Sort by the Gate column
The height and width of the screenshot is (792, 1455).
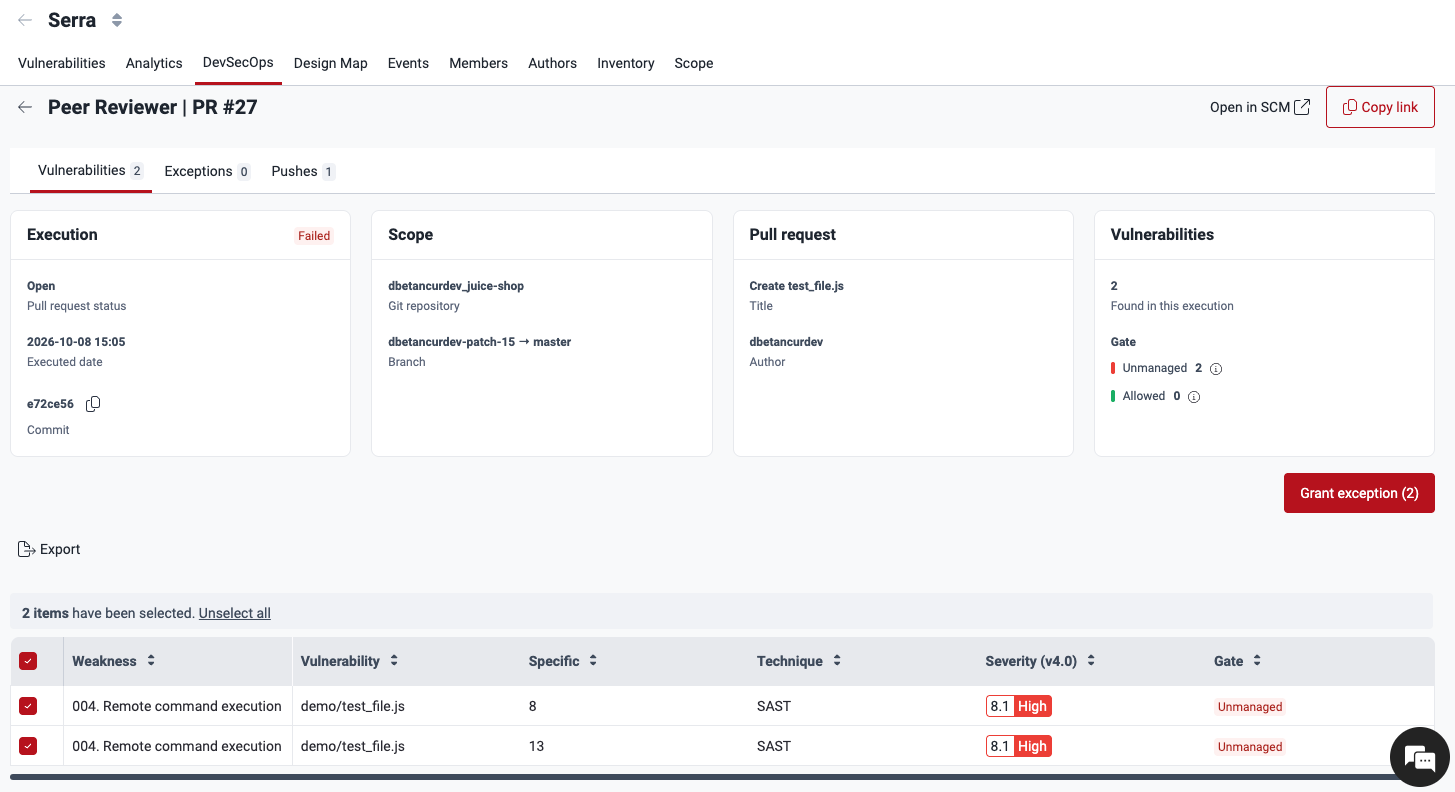click(x=1257, y=661)
